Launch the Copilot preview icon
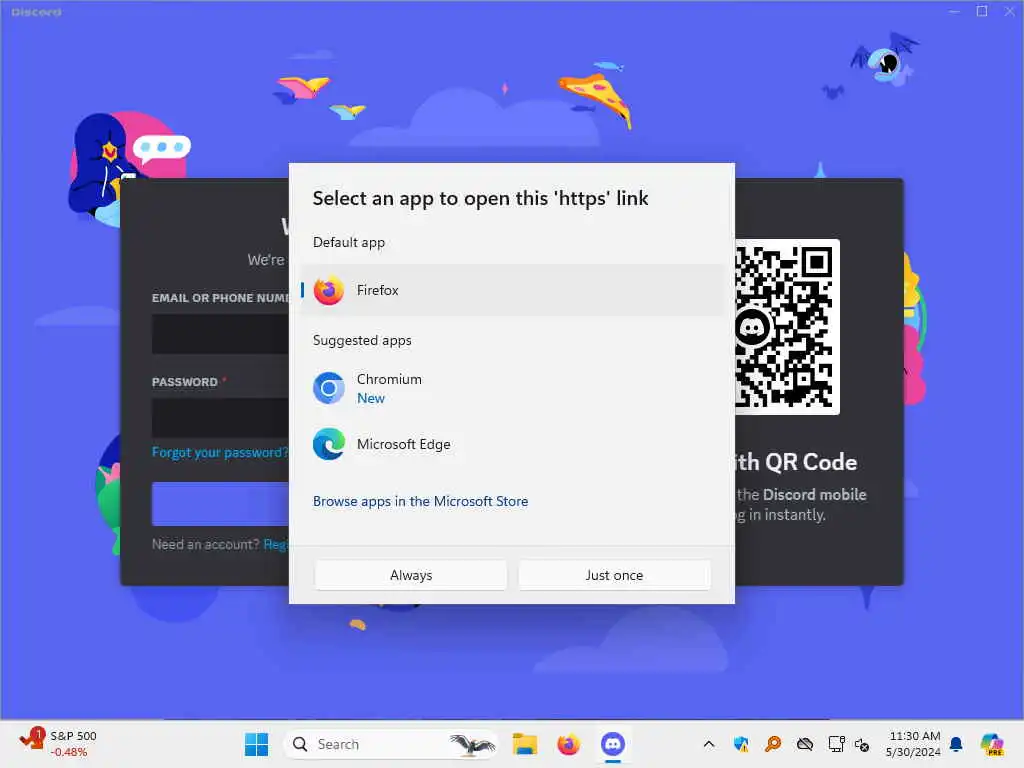1024x768 pixels. [x=991, y=744]
